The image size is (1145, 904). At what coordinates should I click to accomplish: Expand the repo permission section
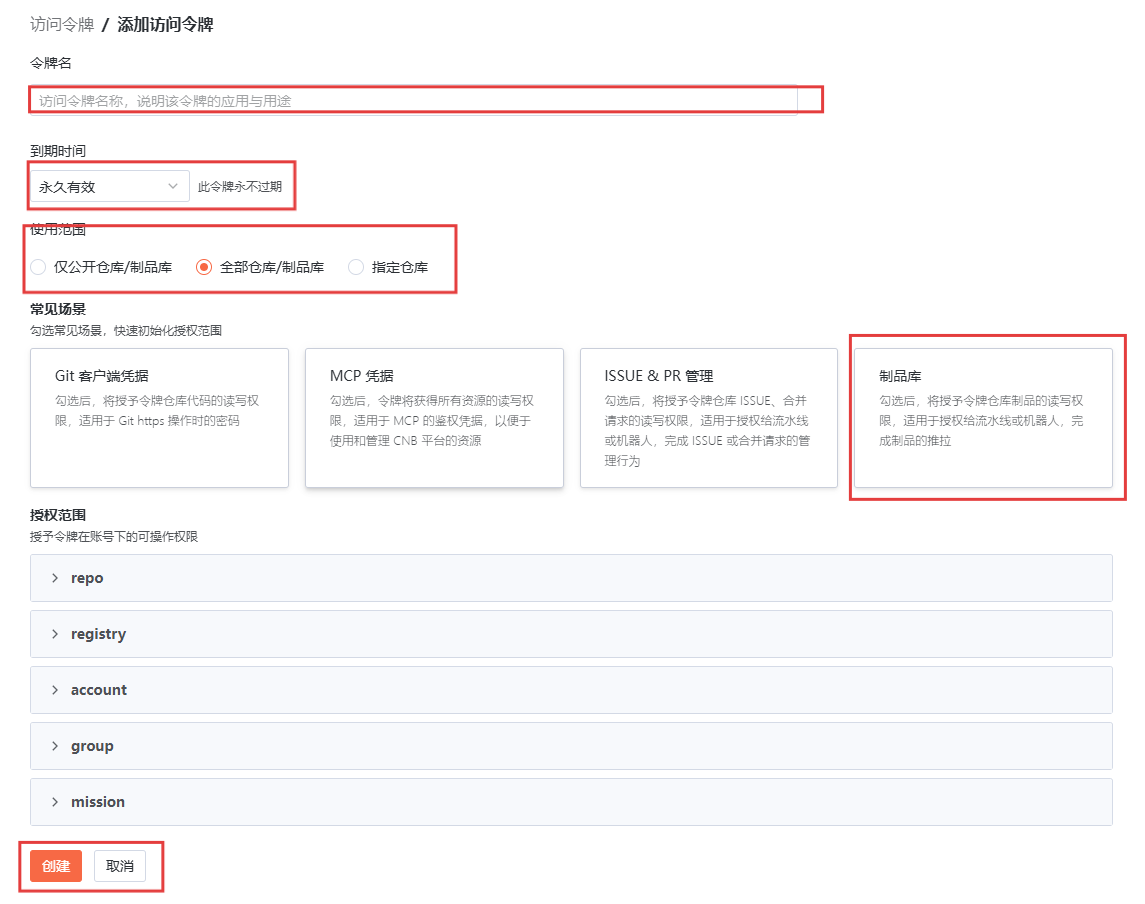[571, 578]
